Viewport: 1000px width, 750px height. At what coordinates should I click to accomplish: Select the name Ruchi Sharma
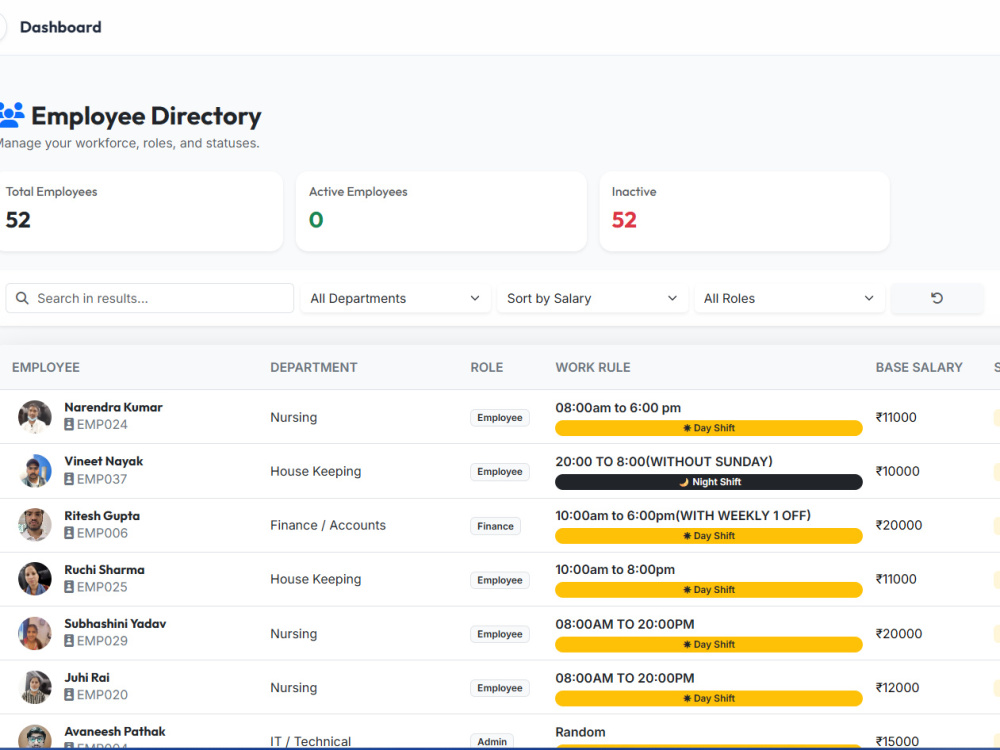tap(105, 570)
